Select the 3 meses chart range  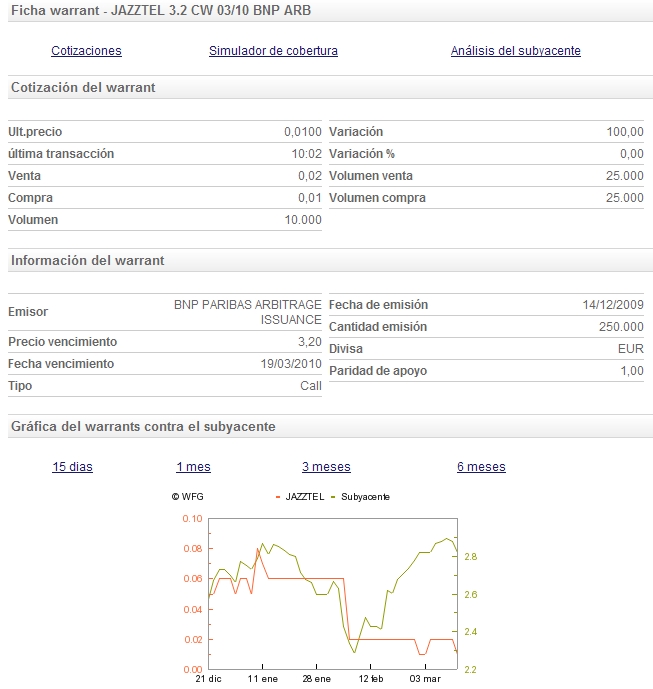click(x=326, y=467)
